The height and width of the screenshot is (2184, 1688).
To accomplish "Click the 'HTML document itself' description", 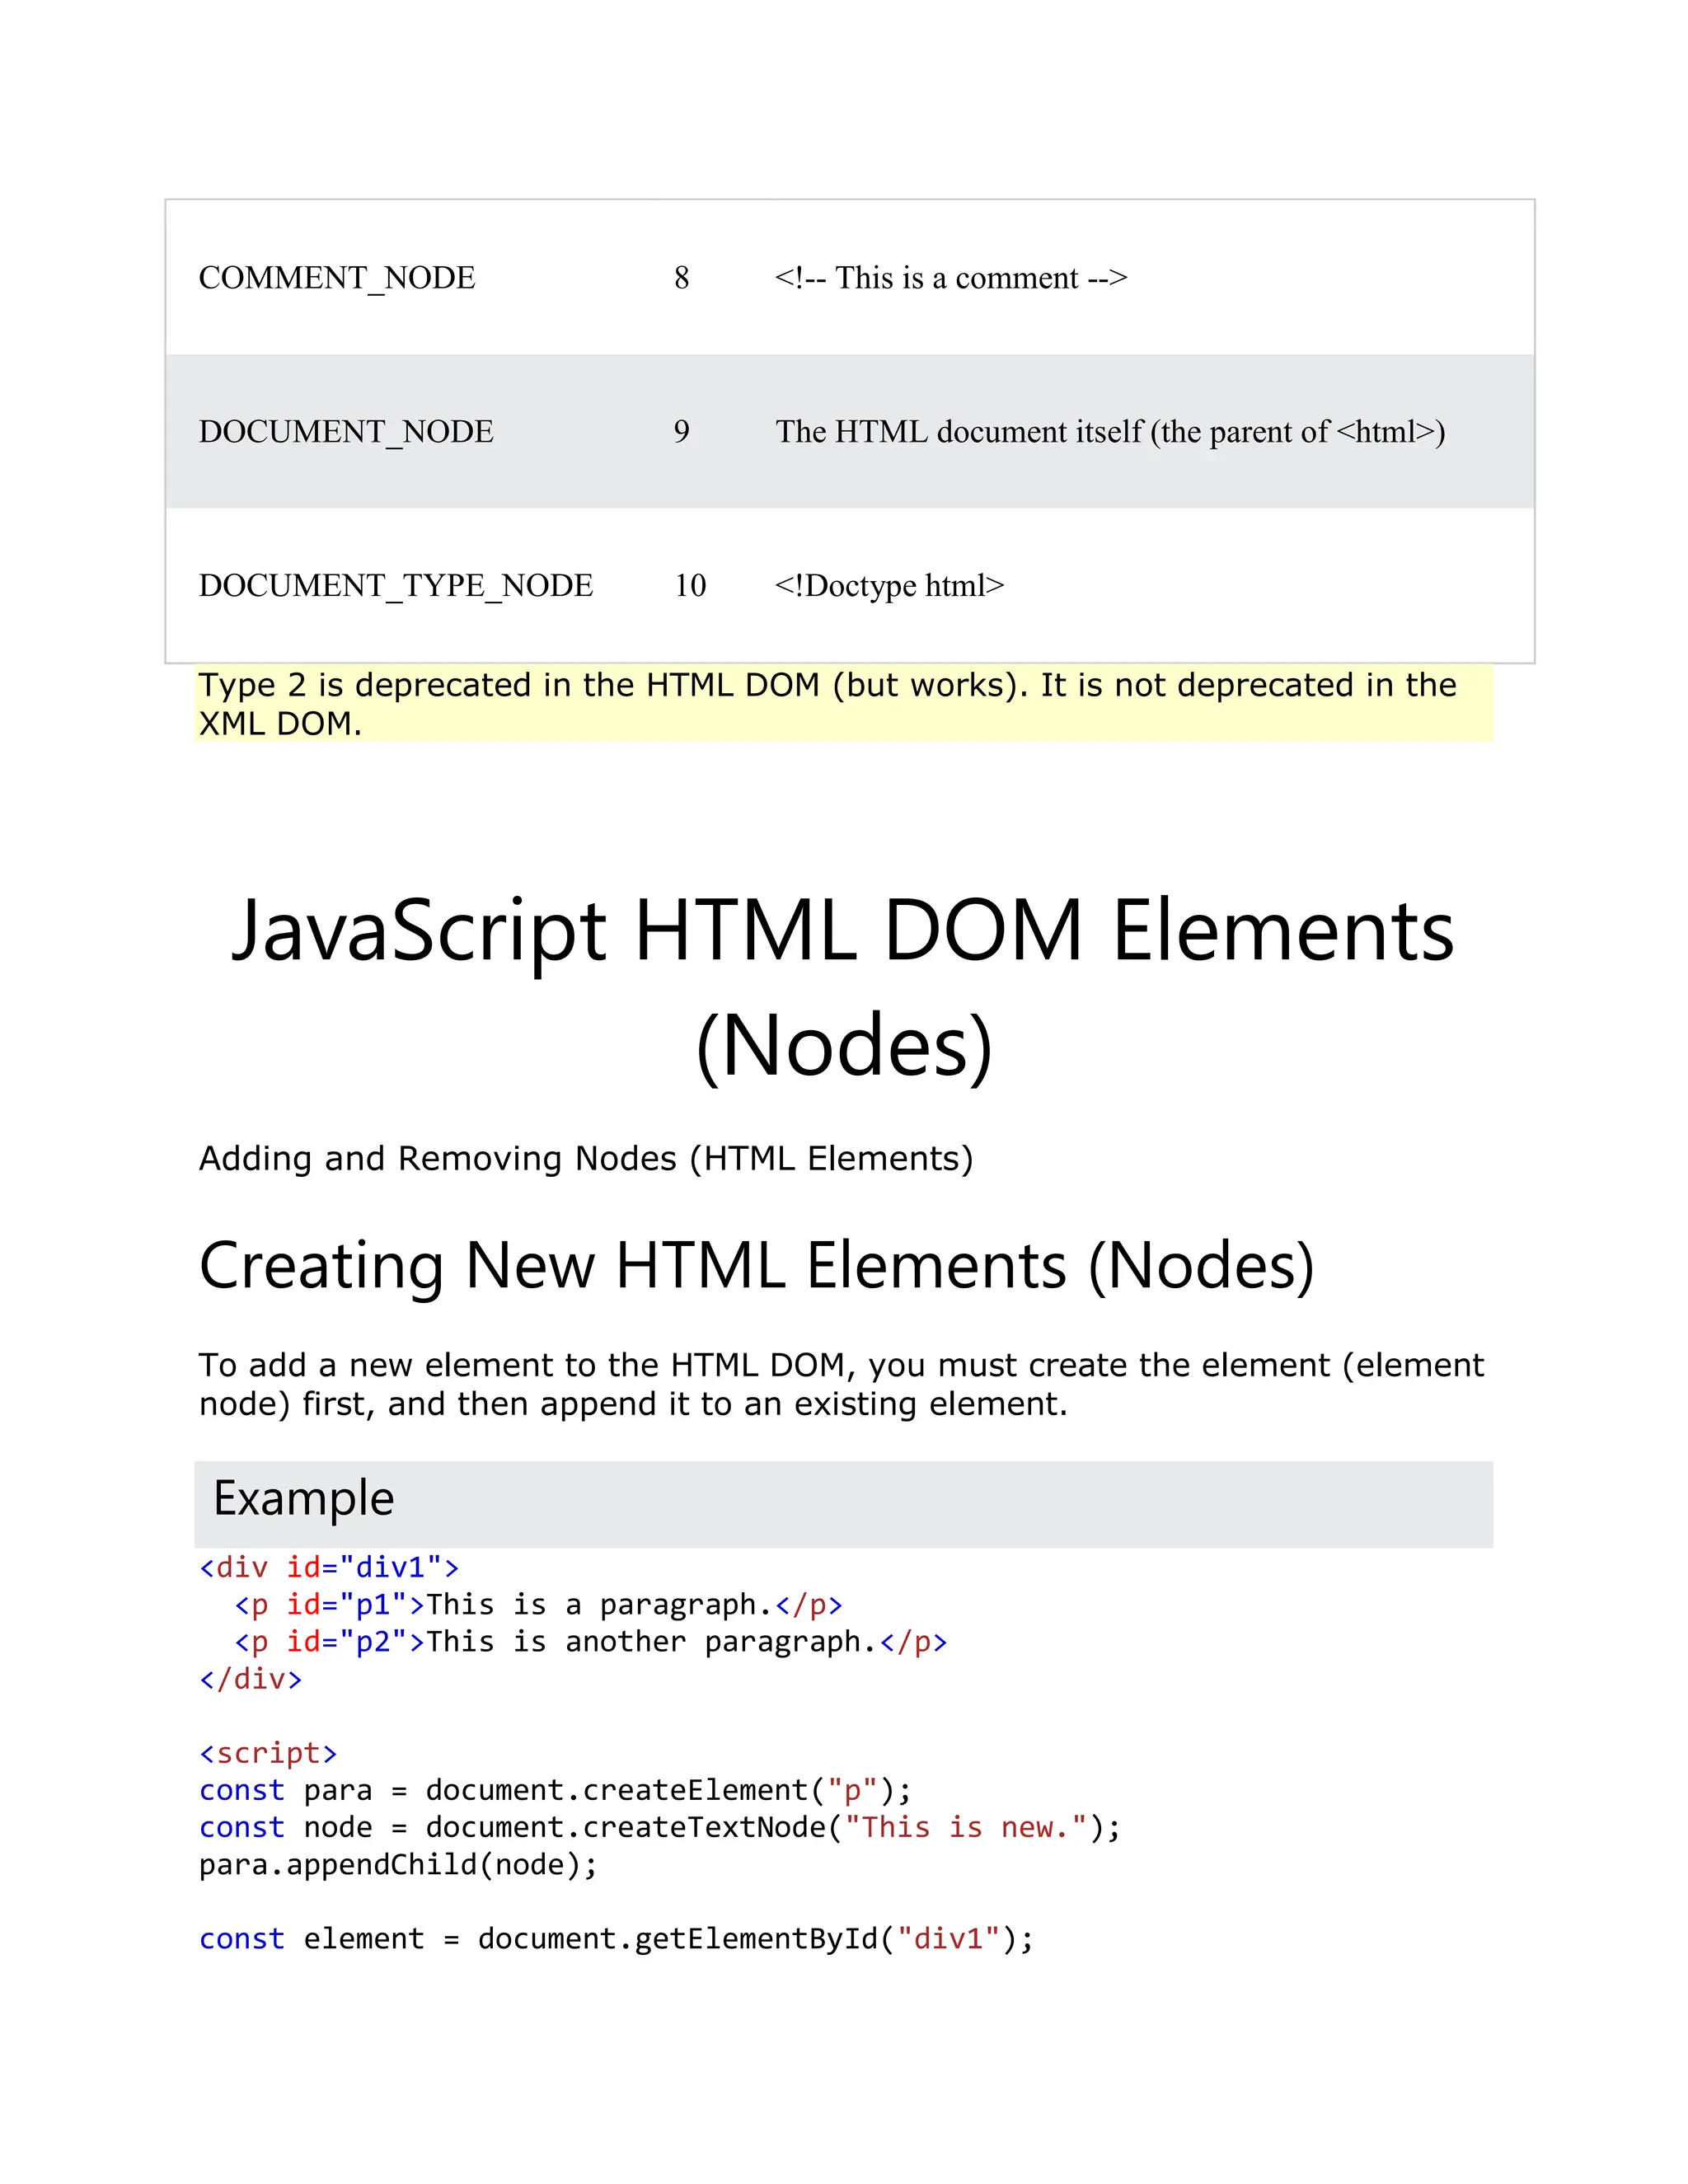I will pos(1110,432).
